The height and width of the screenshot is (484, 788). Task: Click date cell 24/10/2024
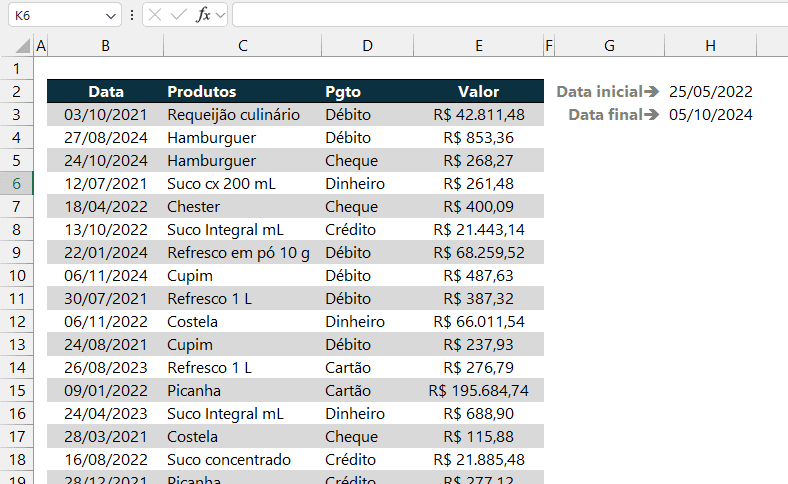coord(106,160)
